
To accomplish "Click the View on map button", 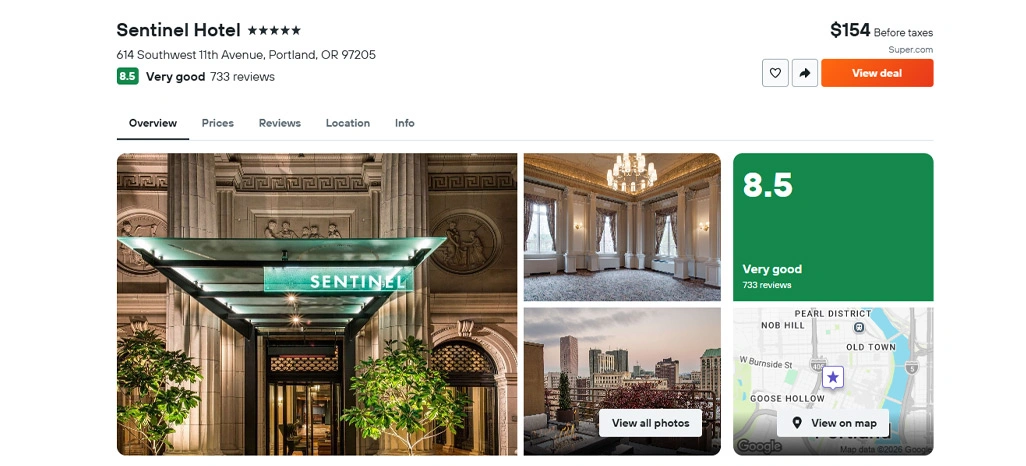I will coord(833,423).
